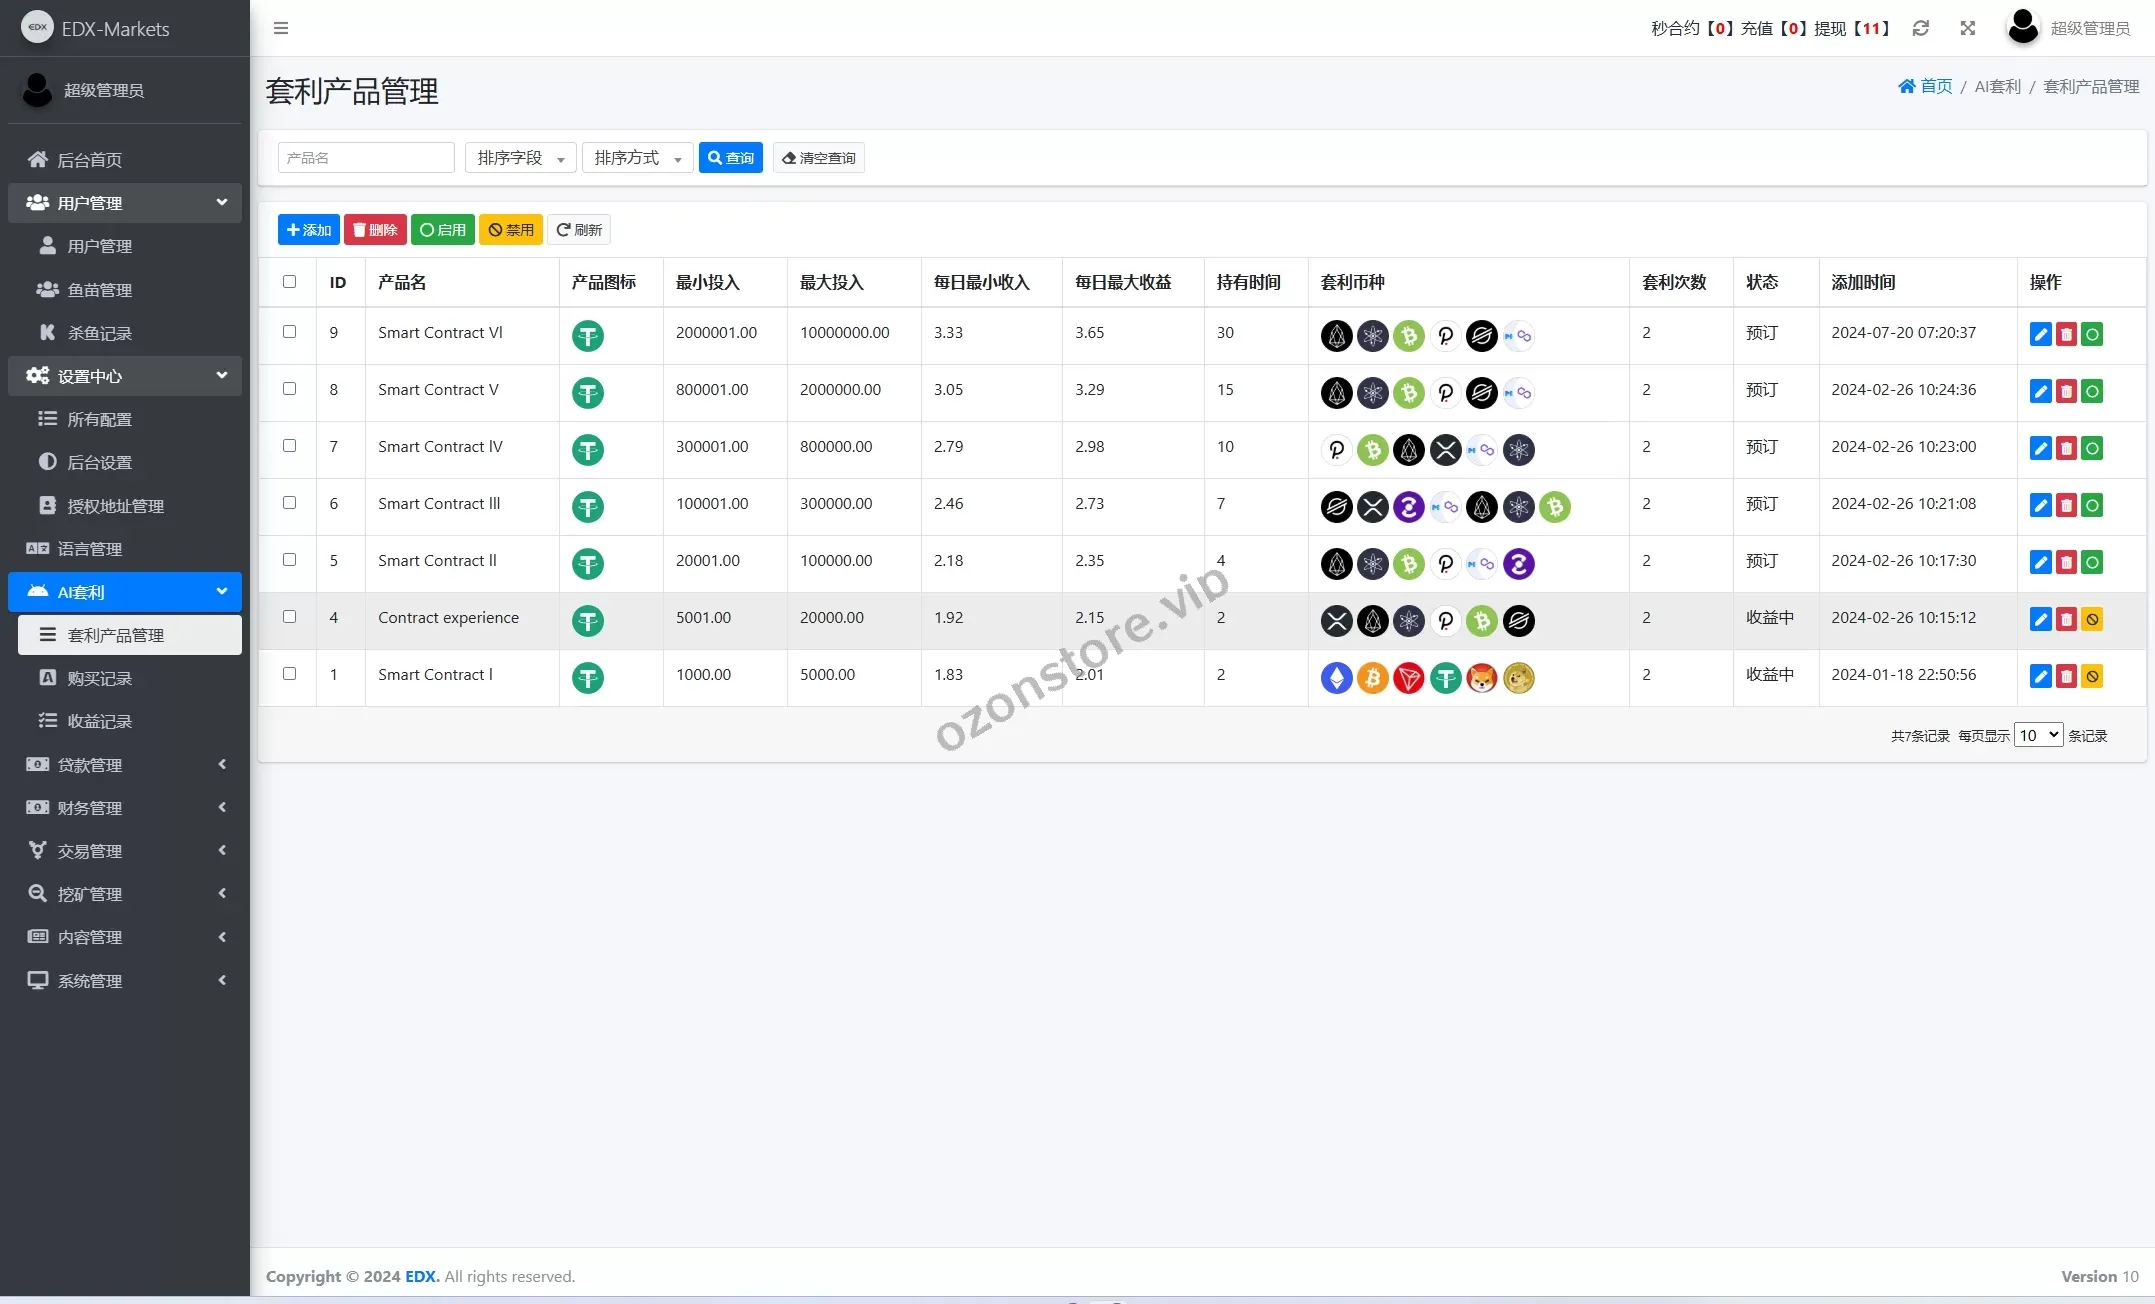2155x1304 pixels.
Task: Click the green enable icon for Smart Contract IV
Action: [2092, 448]
